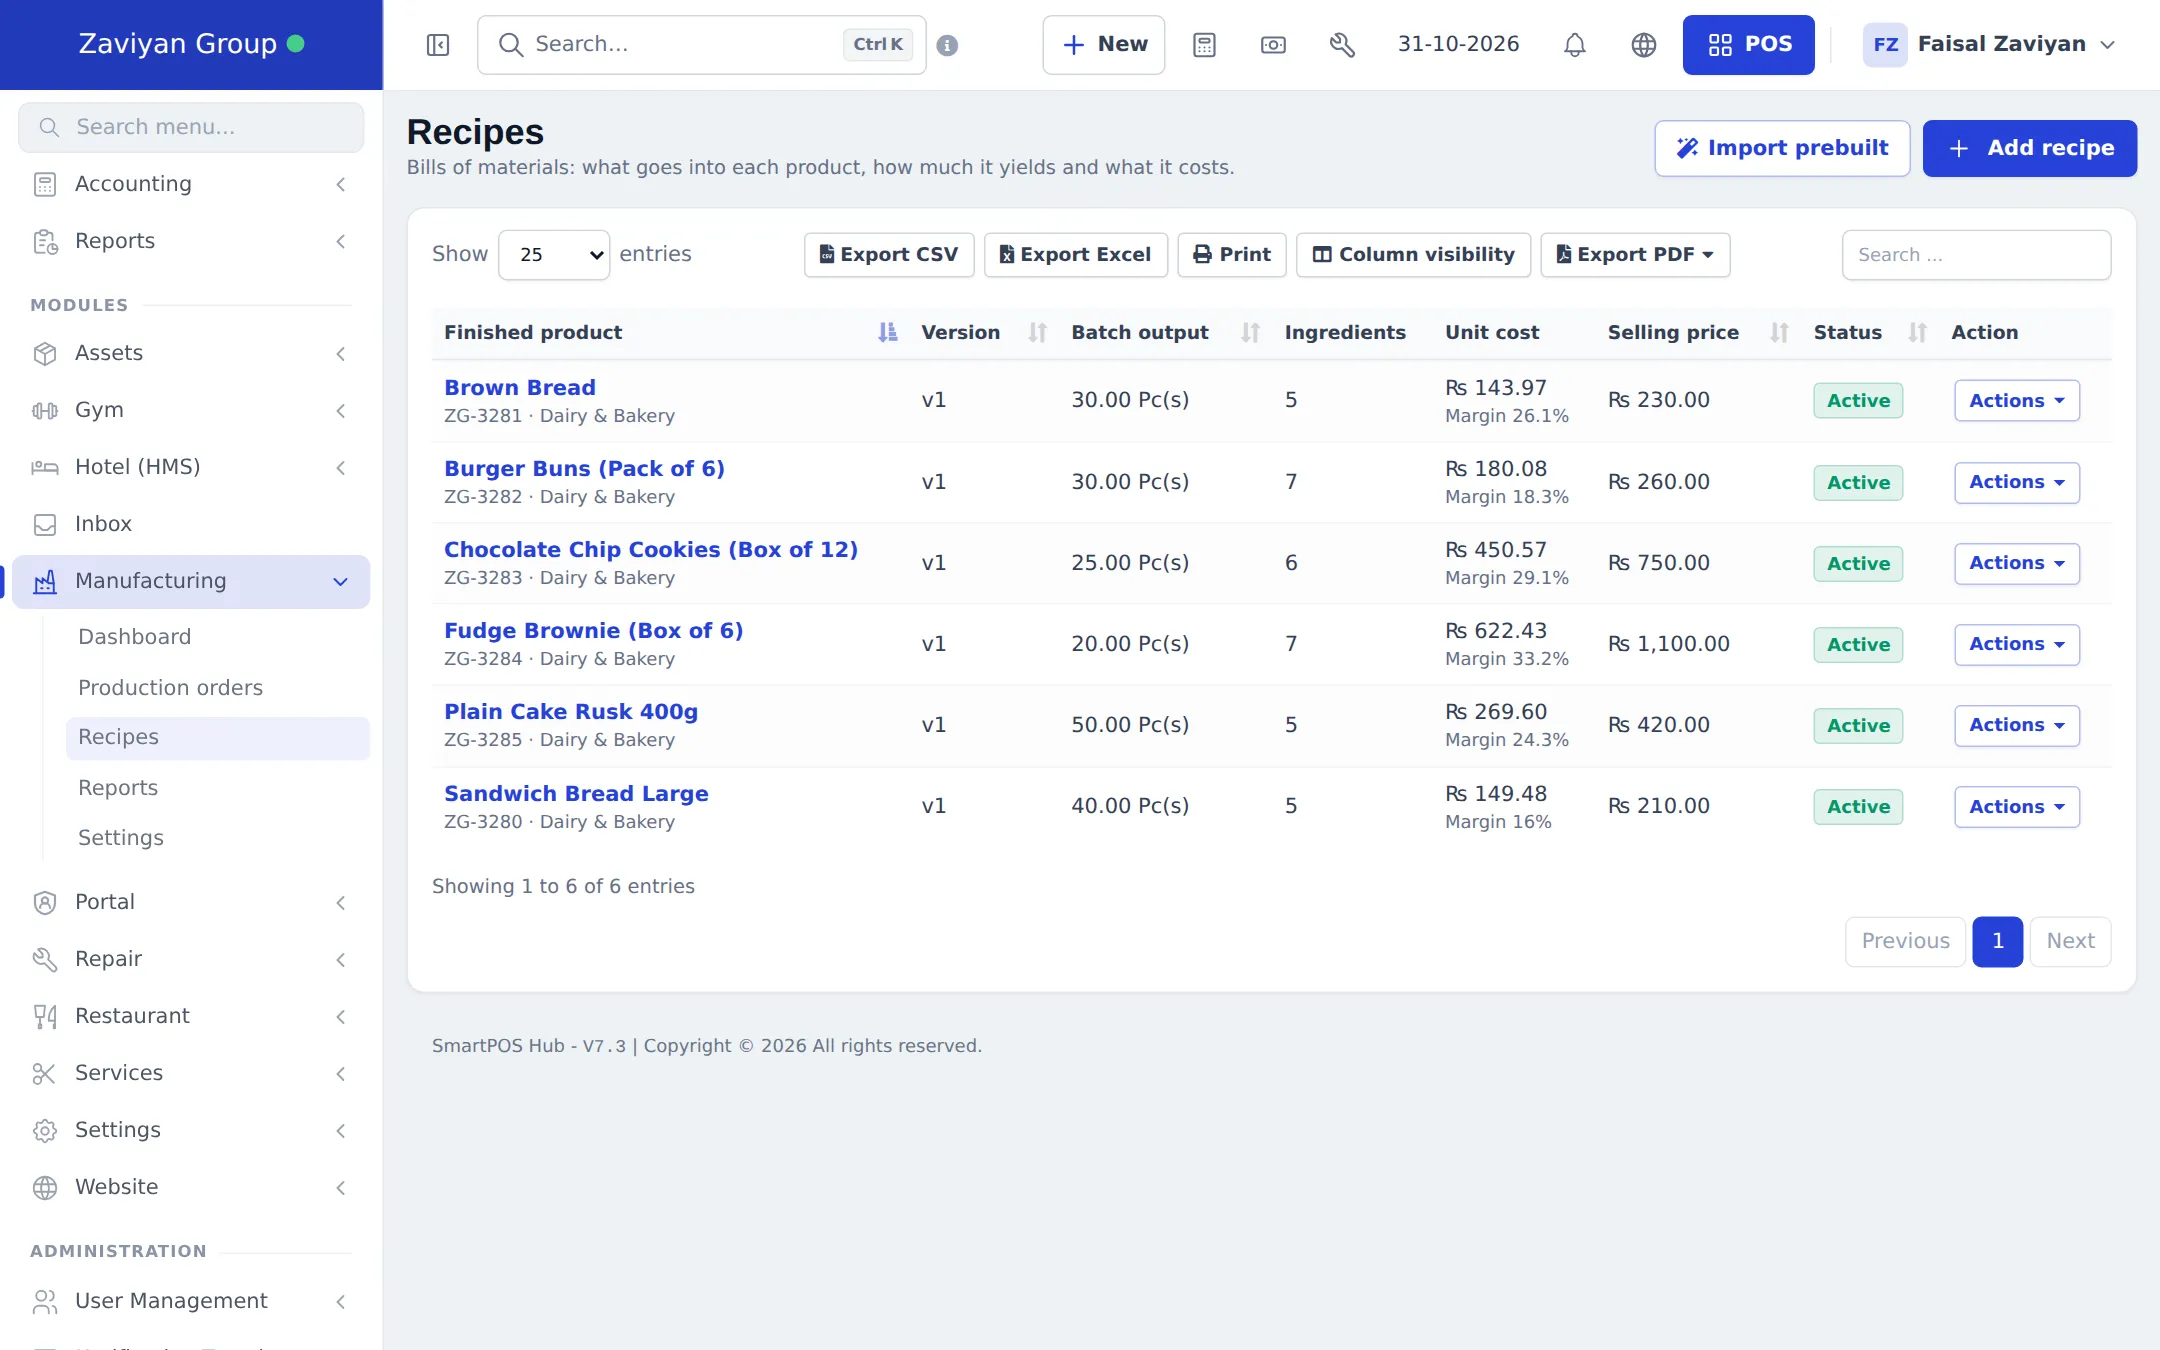Viewport: 2160px width, 1350px height.
Task: Go to pagination page 1
Action: pyautogui.click(x=1997, y=941)
